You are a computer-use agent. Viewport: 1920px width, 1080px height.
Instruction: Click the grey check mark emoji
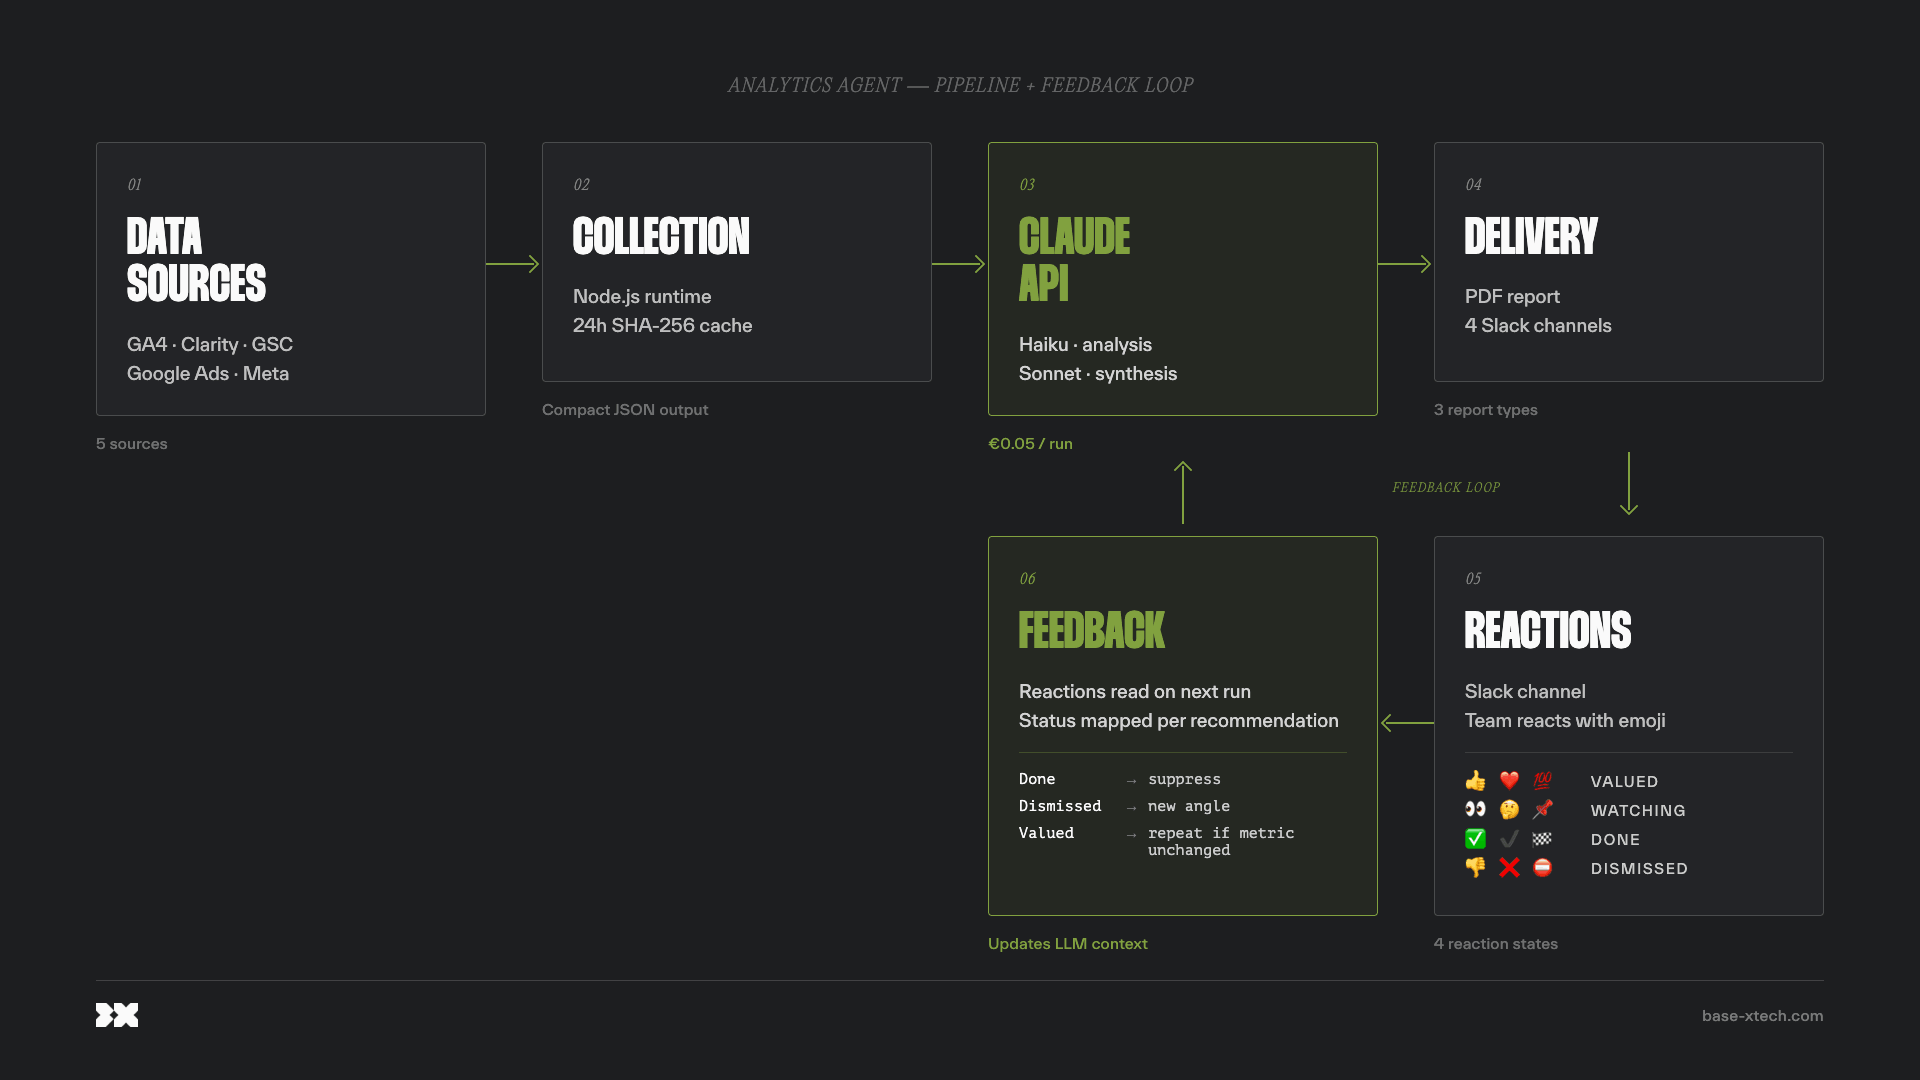pos(1509,839)
